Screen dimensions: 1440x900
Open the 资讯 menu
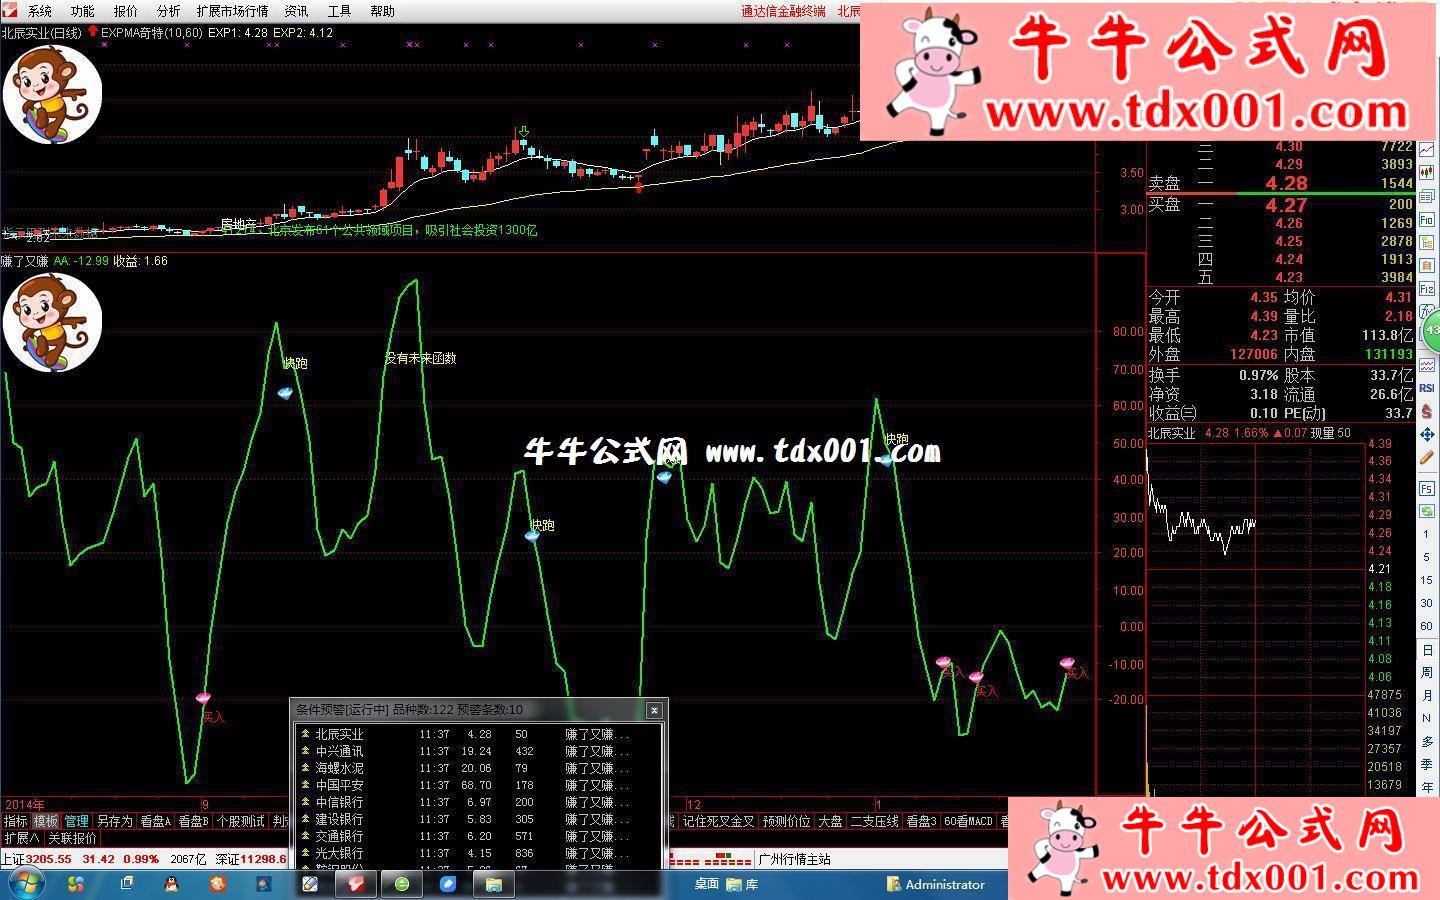point(296,11)
